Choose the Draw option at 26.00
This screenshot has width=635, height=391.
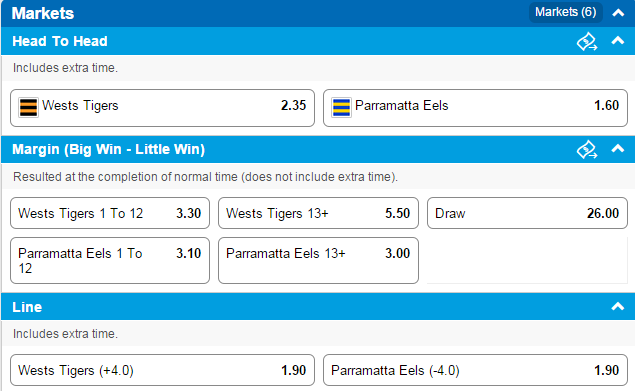coord(527,213)
